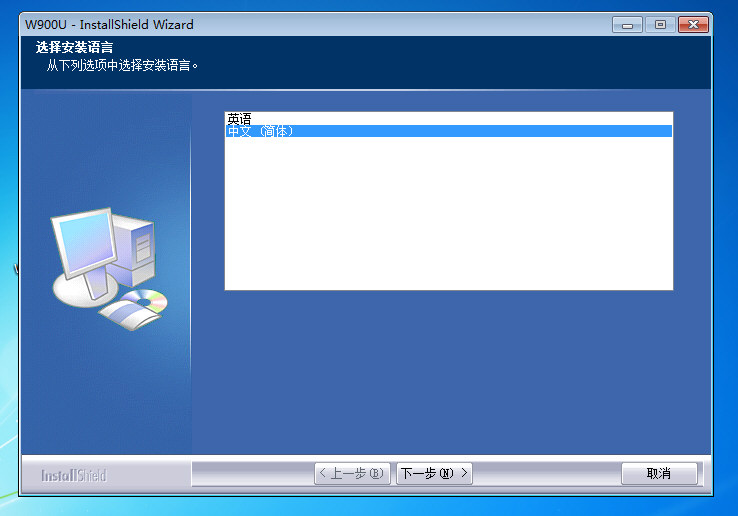Close the W900U InstallShield Wizard
738x516 pixels.
tap(693, 24)
